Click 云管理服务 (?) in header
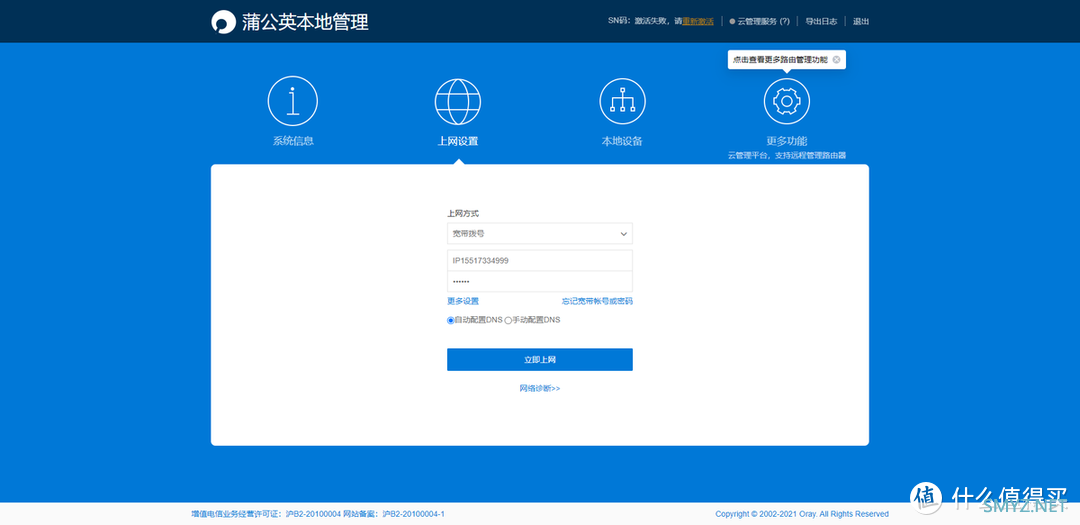1080x525 pixels. pos(764,21)
